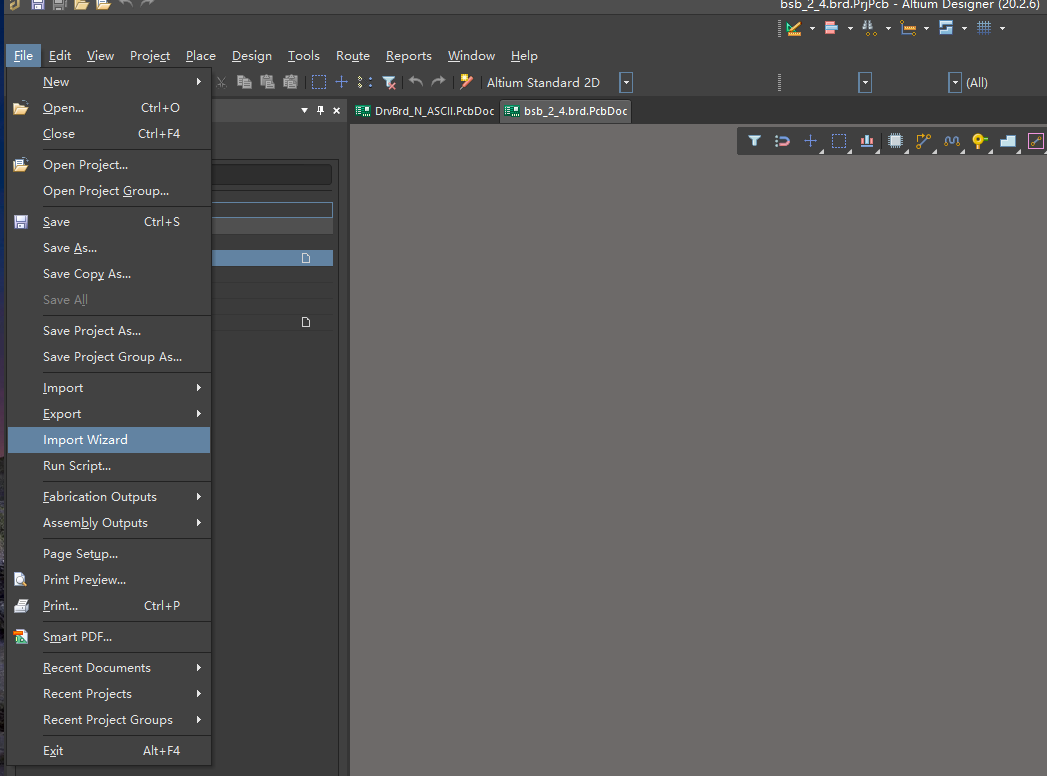Click Move Objects cross icon on active bar
This screenshot has height=776, width=1047.
(811, 141)
